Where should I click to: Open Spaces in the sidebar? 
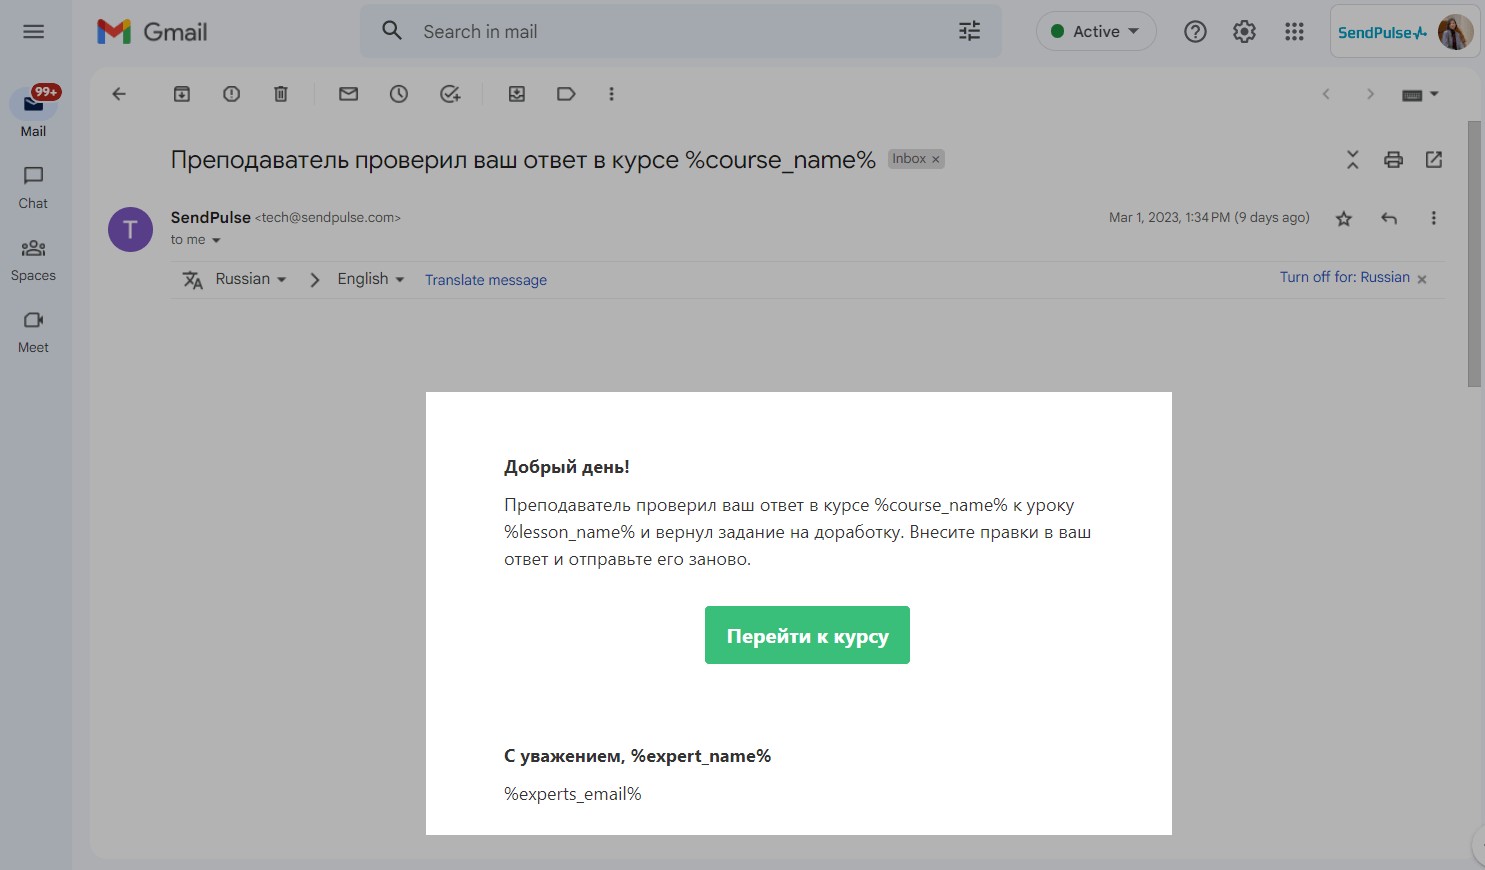[x=33, y=259]
